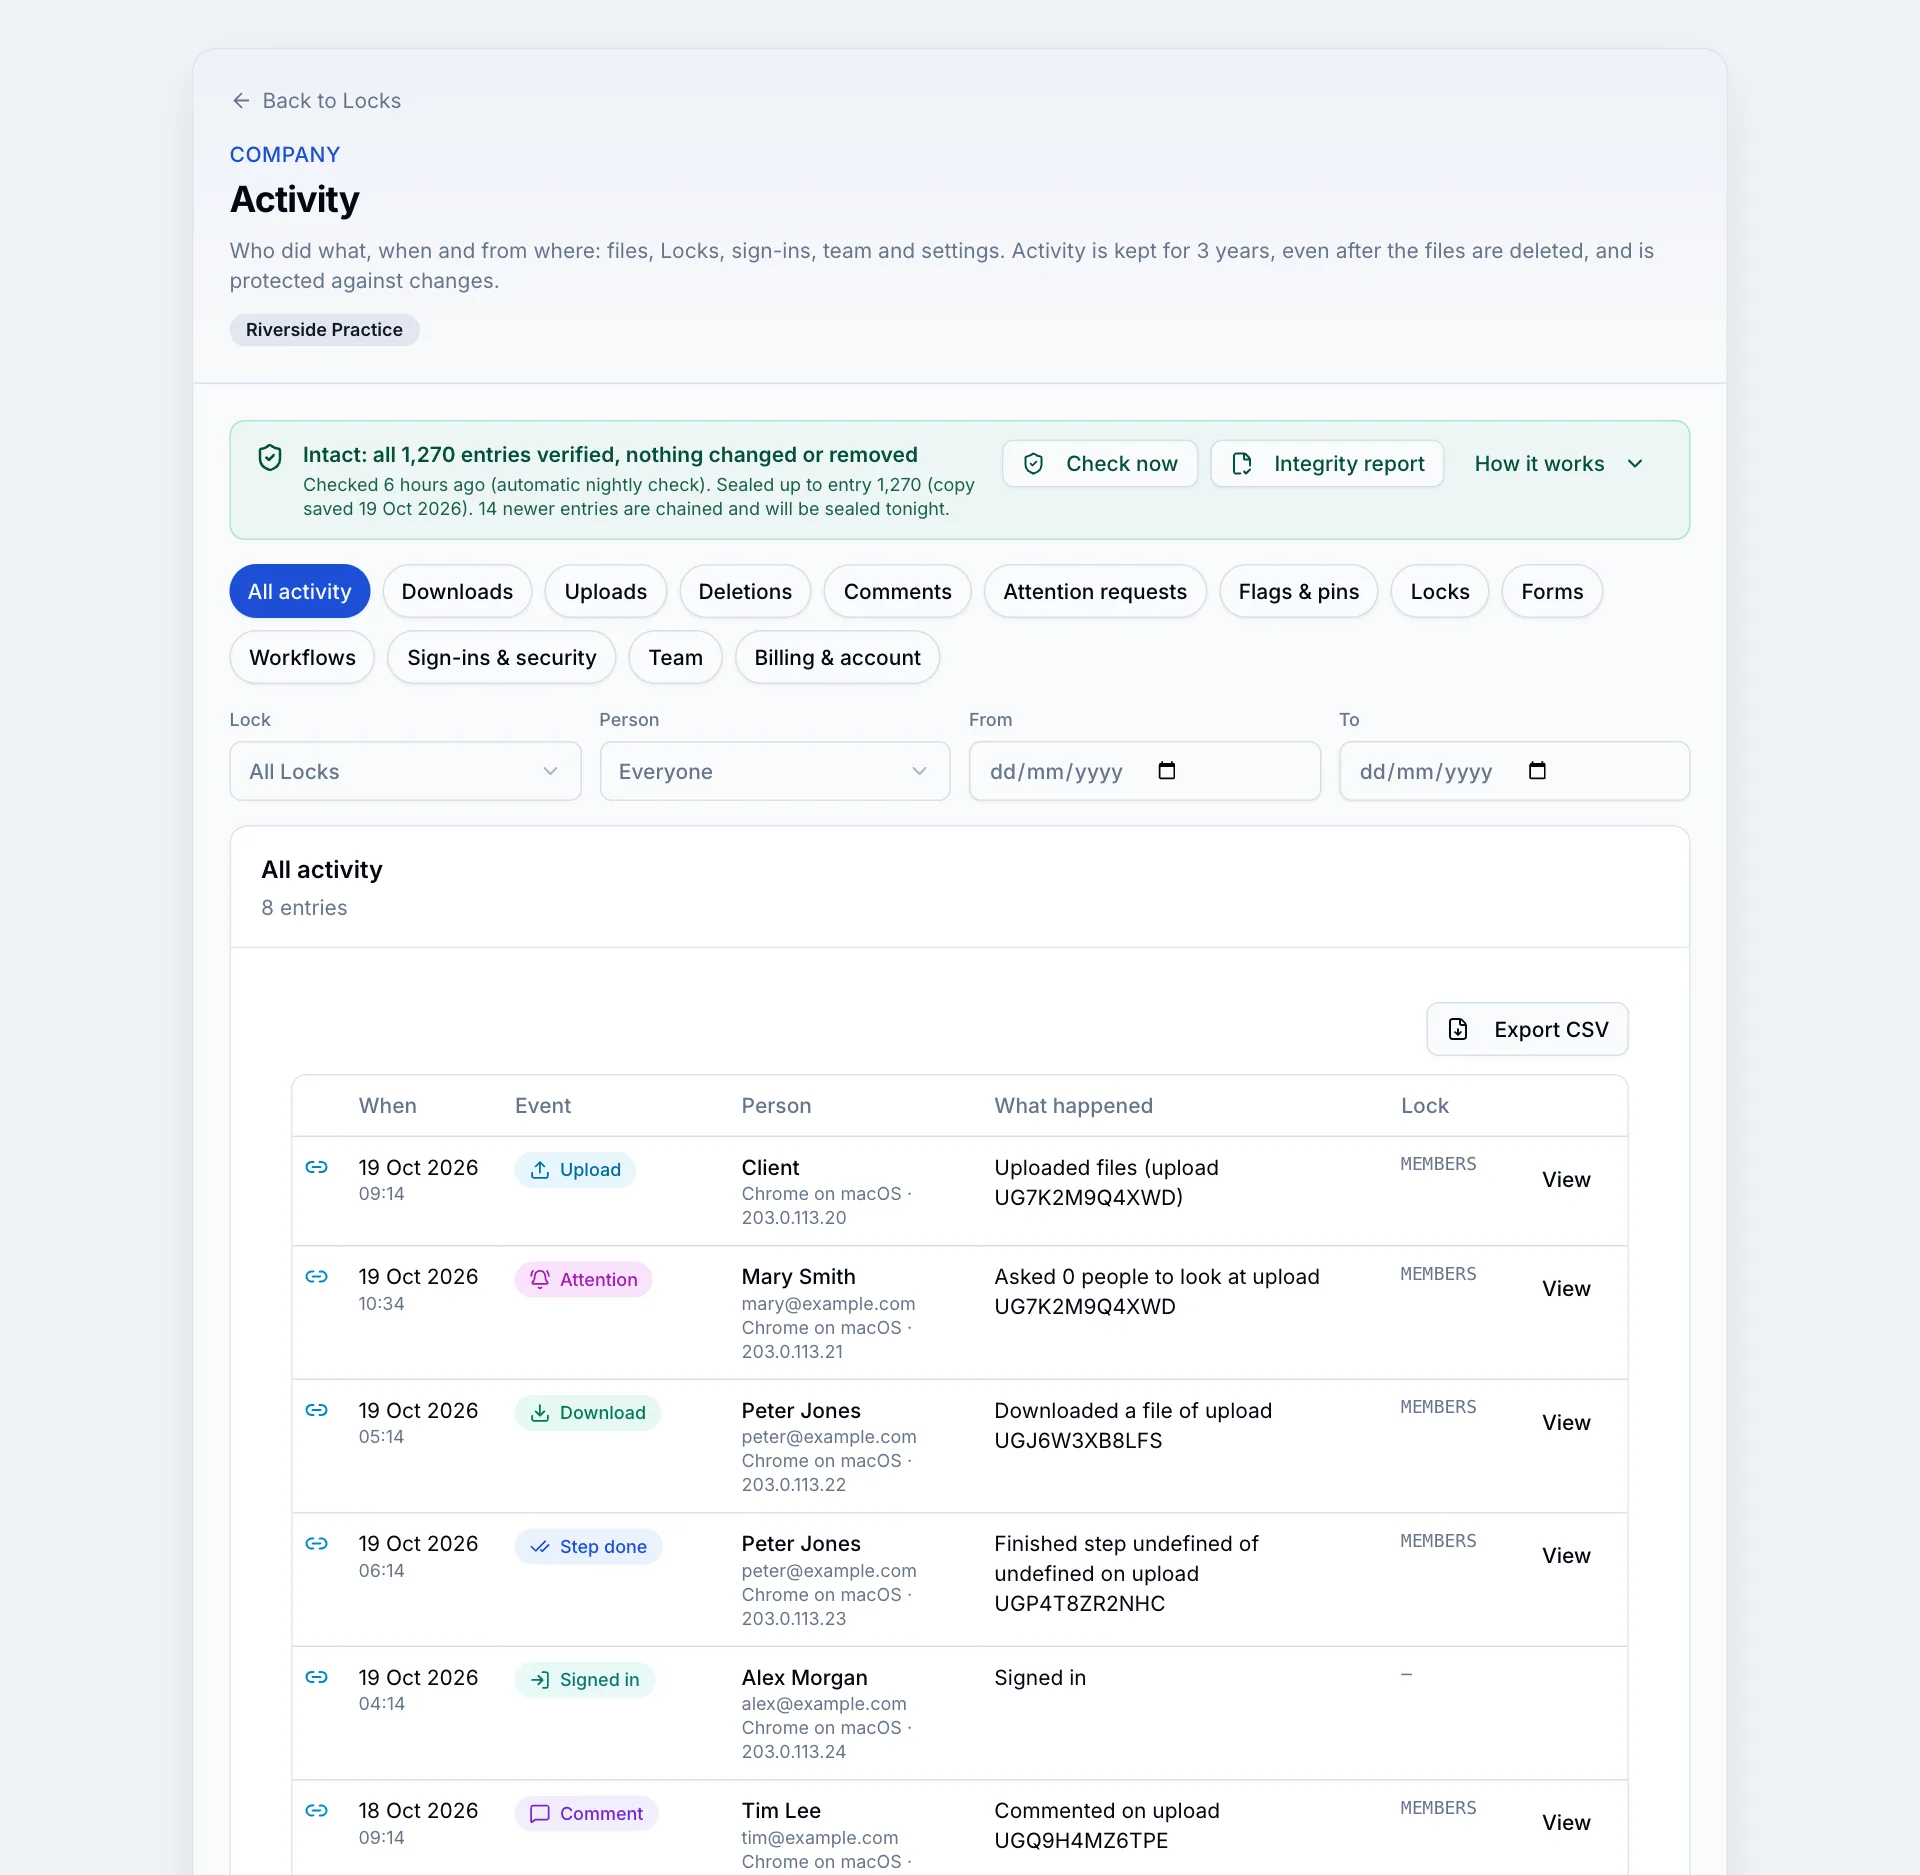Click the shield icon in the Intact banner
Screen dimensions: 1920x1875
click(270, 457)
